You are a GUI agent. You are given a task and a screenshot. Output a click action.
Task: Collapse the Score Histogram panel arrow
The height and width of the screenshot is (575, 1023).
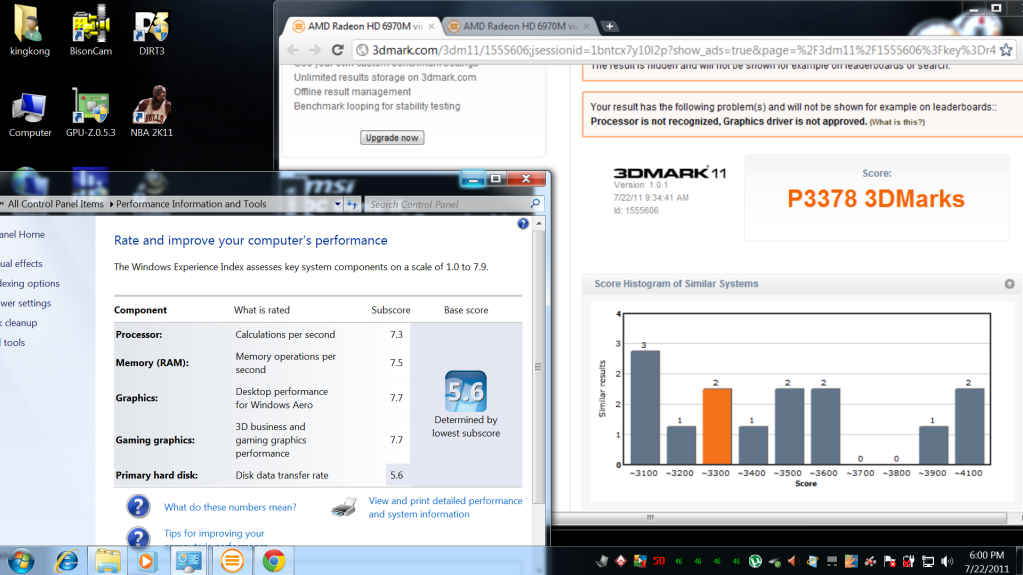[x=1009, y=284]
